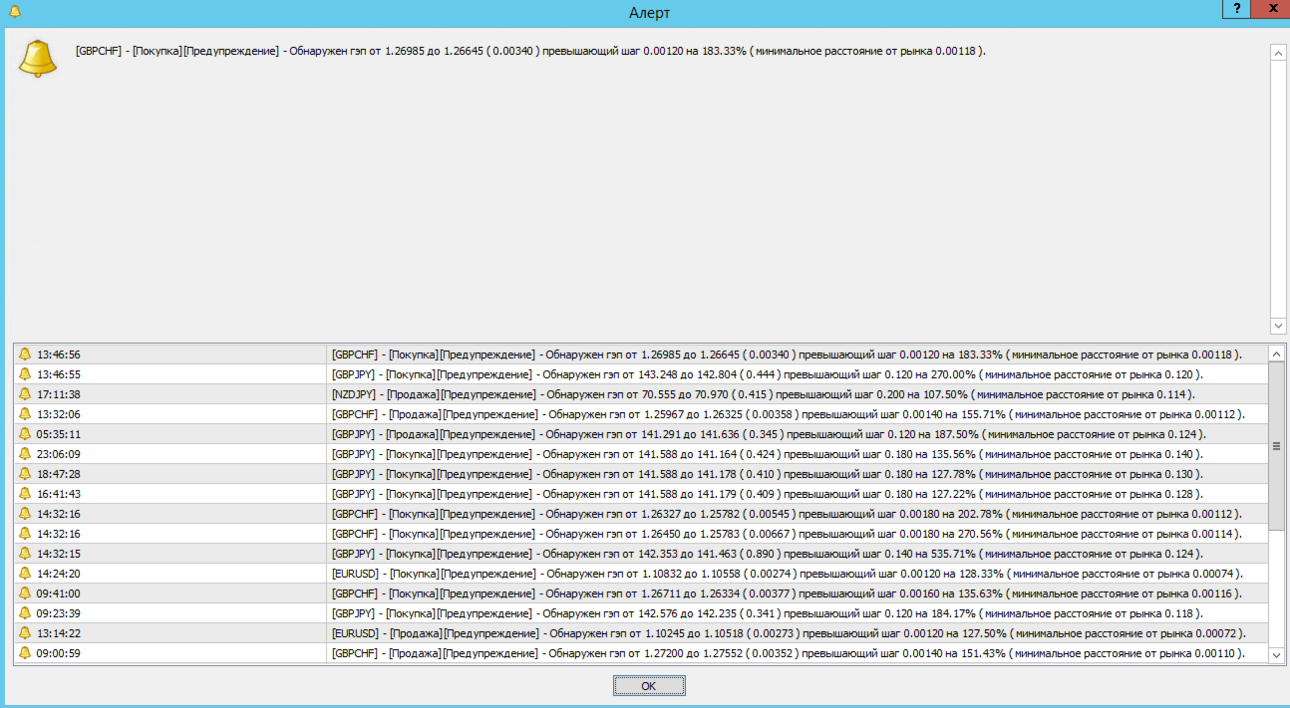1290x708 pixels.
Task: Click the bell icon beside 17:11:38
Action: pyautogui.click(x=25, y=394)
